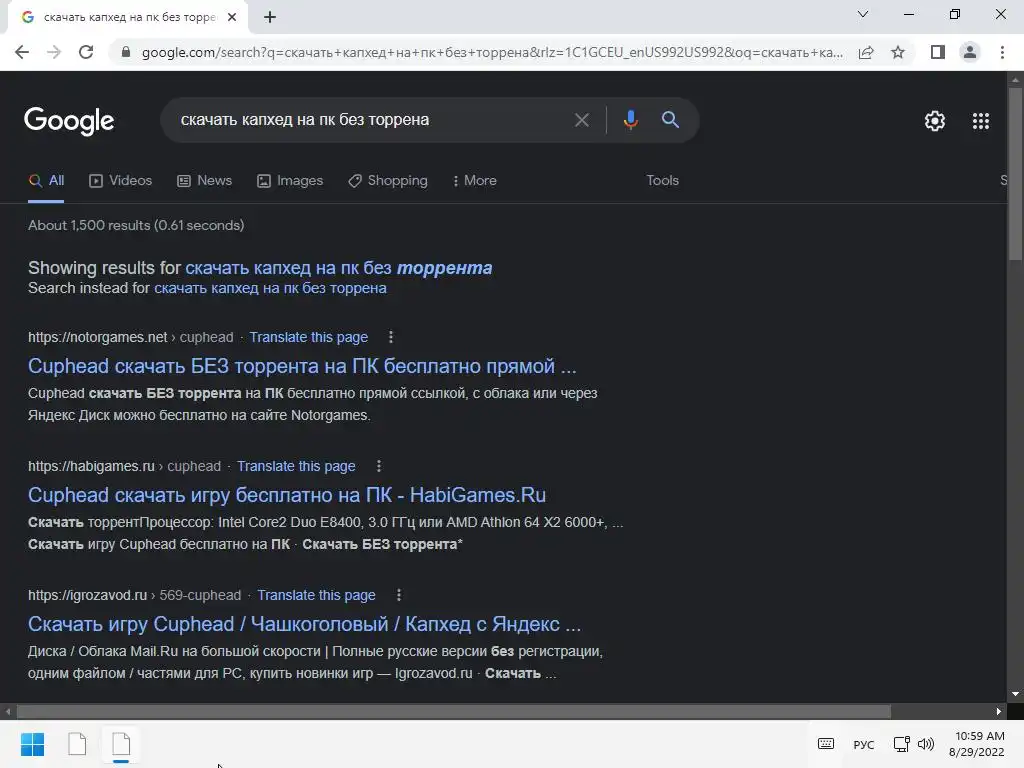Image resolution: width=1024 pixels, height=768 pixels.
Task: Start voice search with microphone
Action: pyautogui.click(x=630, y=120)
